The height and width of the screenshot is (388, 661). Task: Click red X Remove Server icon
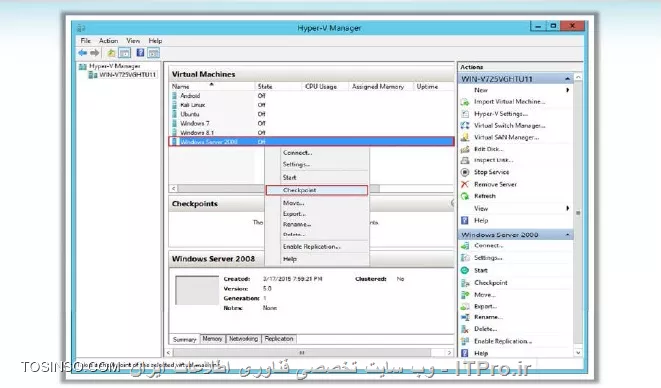click(x=465, y=184)
